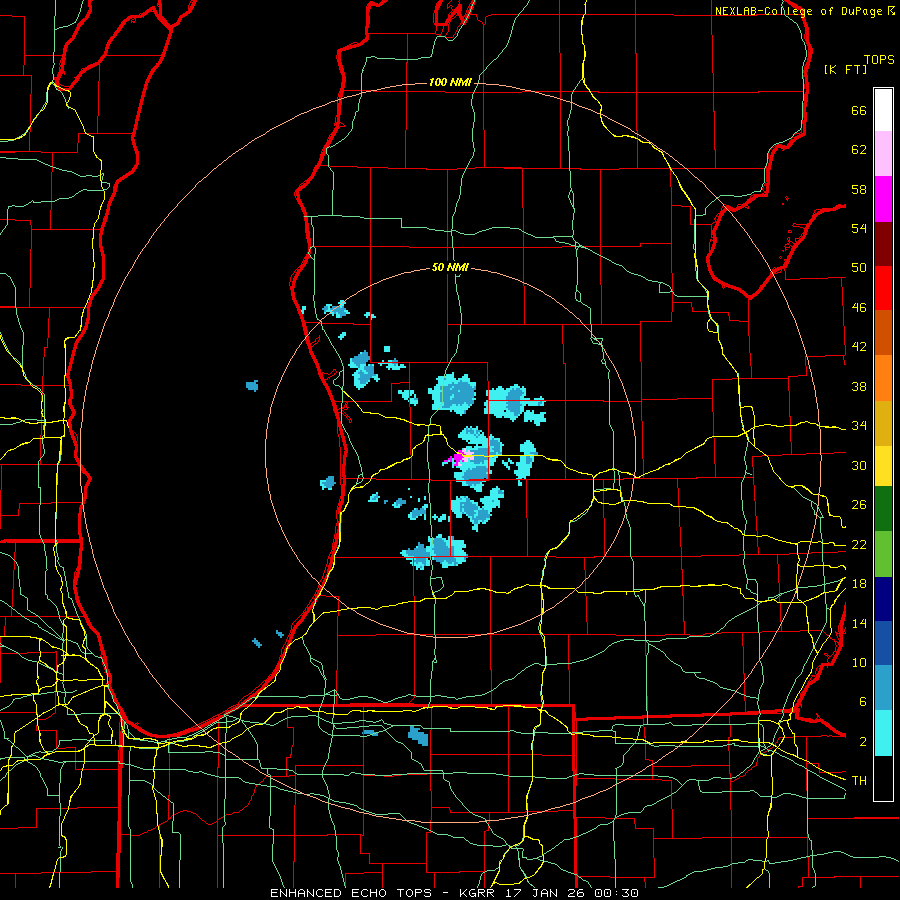This screenshot has width=900, height=900.
Task: Click the light green 18-22 kft swatch
Action: pos(883,554)
